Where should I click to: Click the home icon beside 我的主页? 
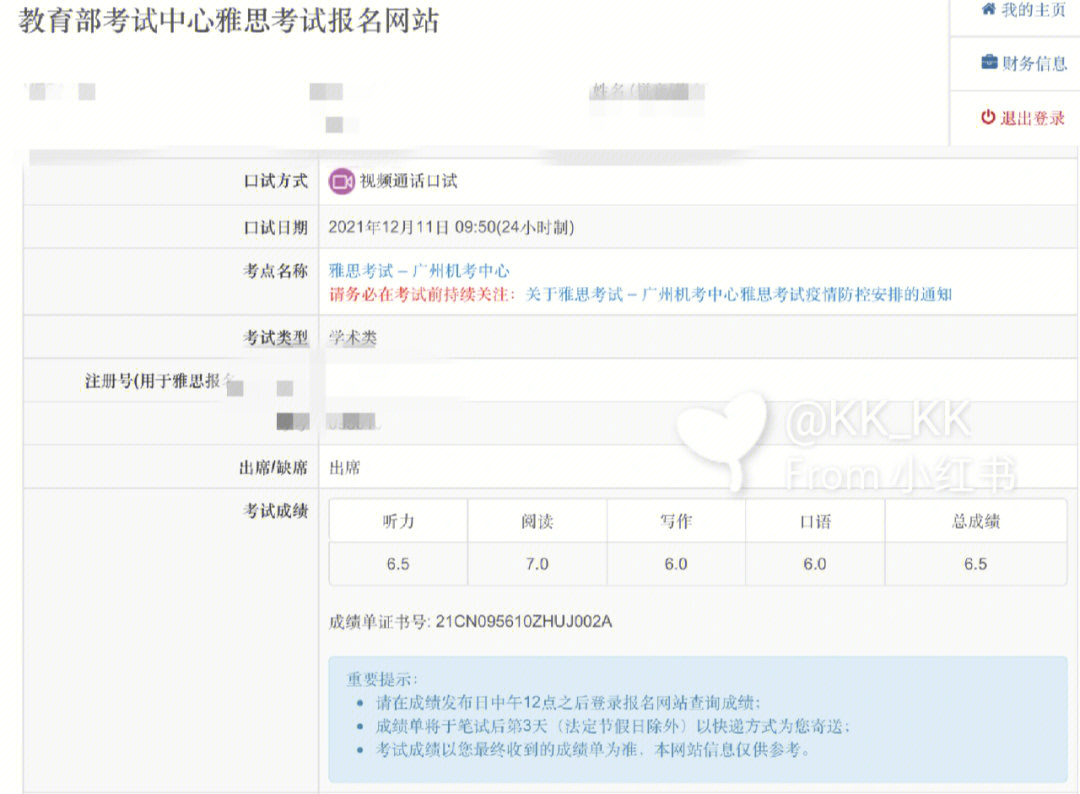coord(988,9)
